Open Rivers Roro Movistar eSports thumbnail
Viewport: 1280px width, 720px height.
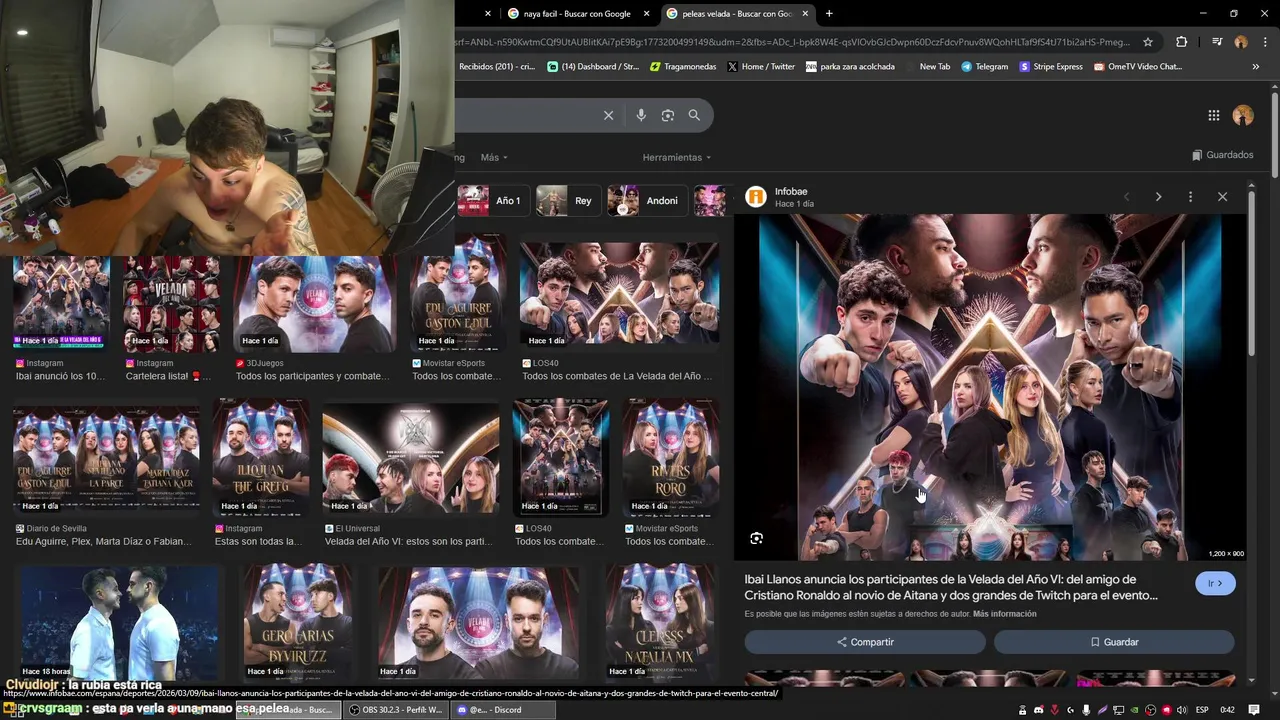[x=670, y=457]
